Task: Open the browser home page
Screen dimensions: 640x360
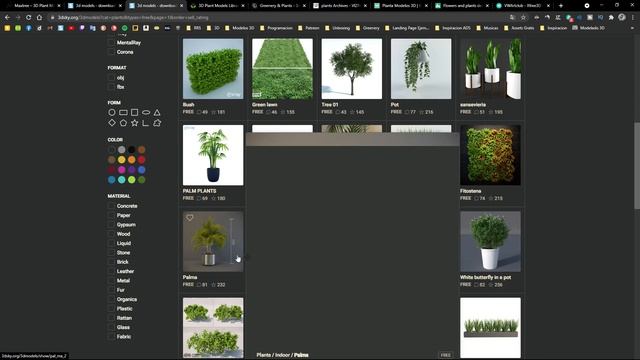Action: [x=39, y=18]
